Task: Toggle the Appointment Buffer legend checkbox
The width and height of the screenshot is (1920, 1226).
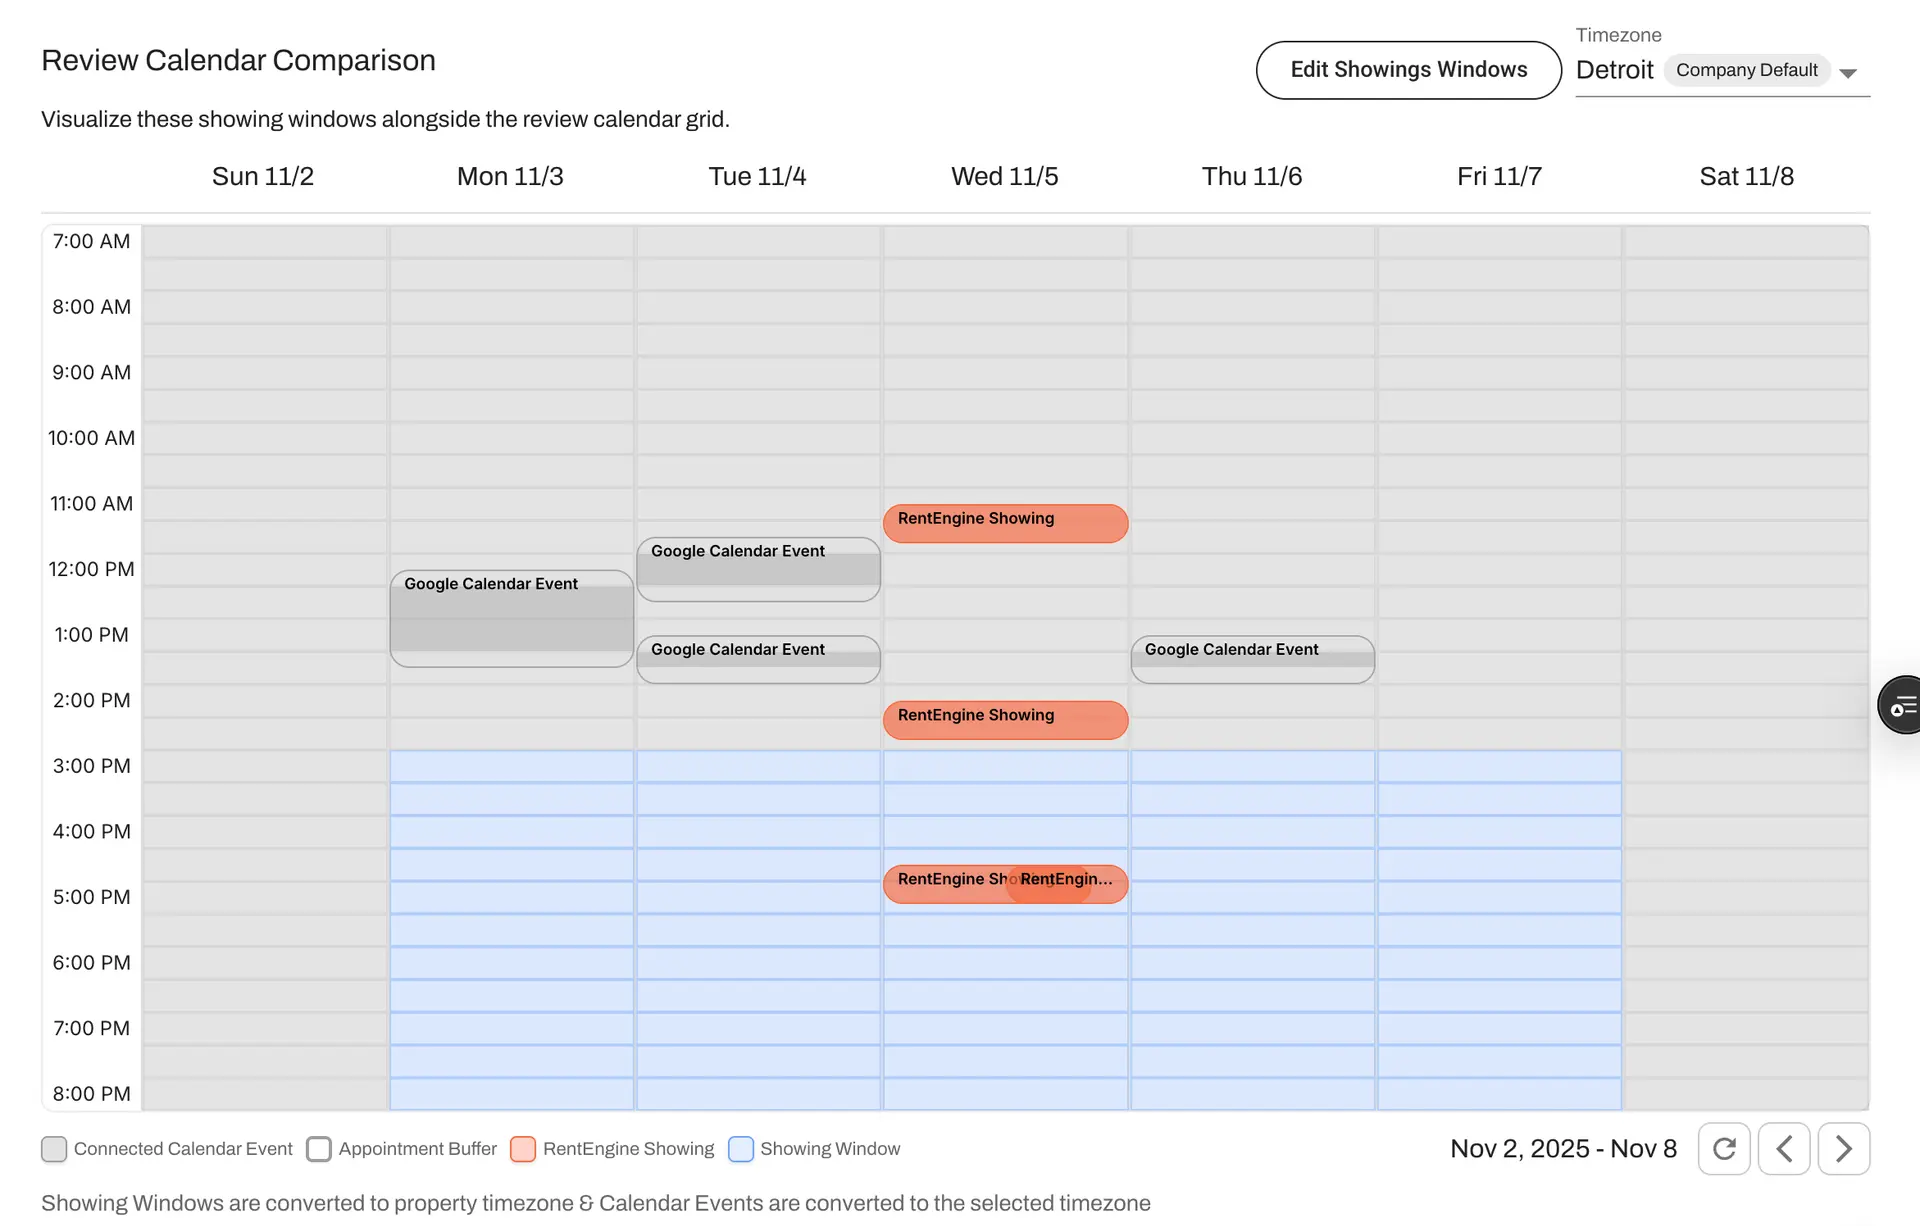Action: [x=319, y=1149]
